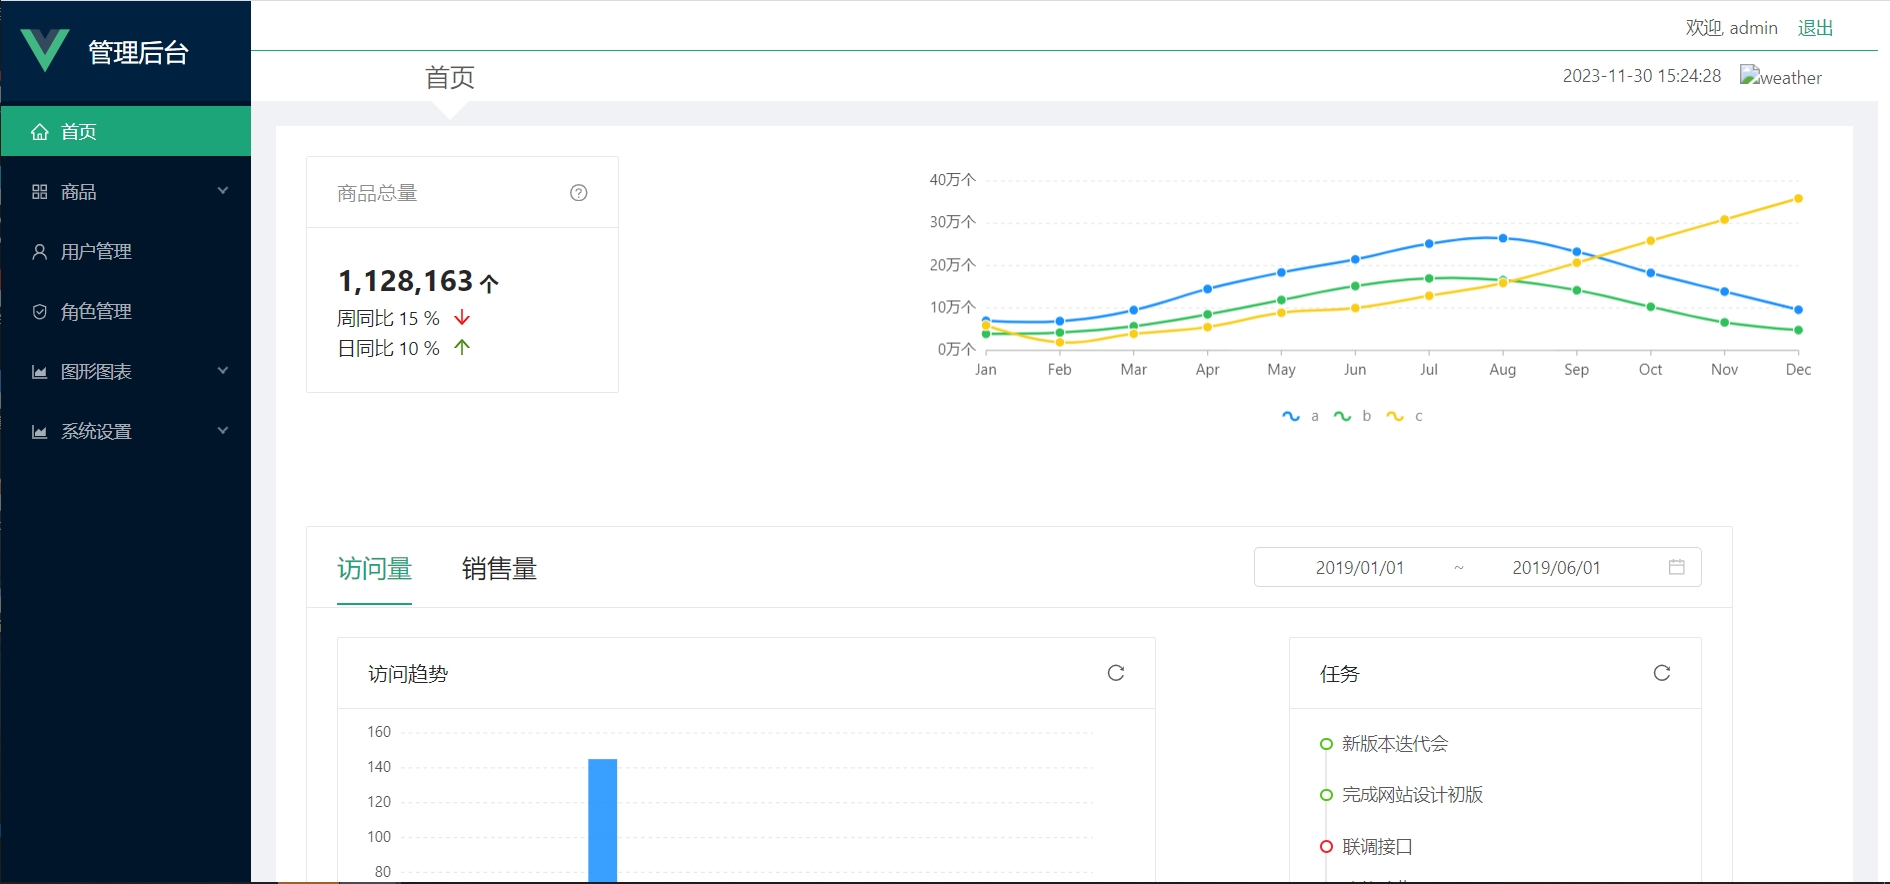Image resolution: width=1890 pixels, height=884 pixels.
Task: Click the green Vue logo
Action: click(x=45, y=50)
